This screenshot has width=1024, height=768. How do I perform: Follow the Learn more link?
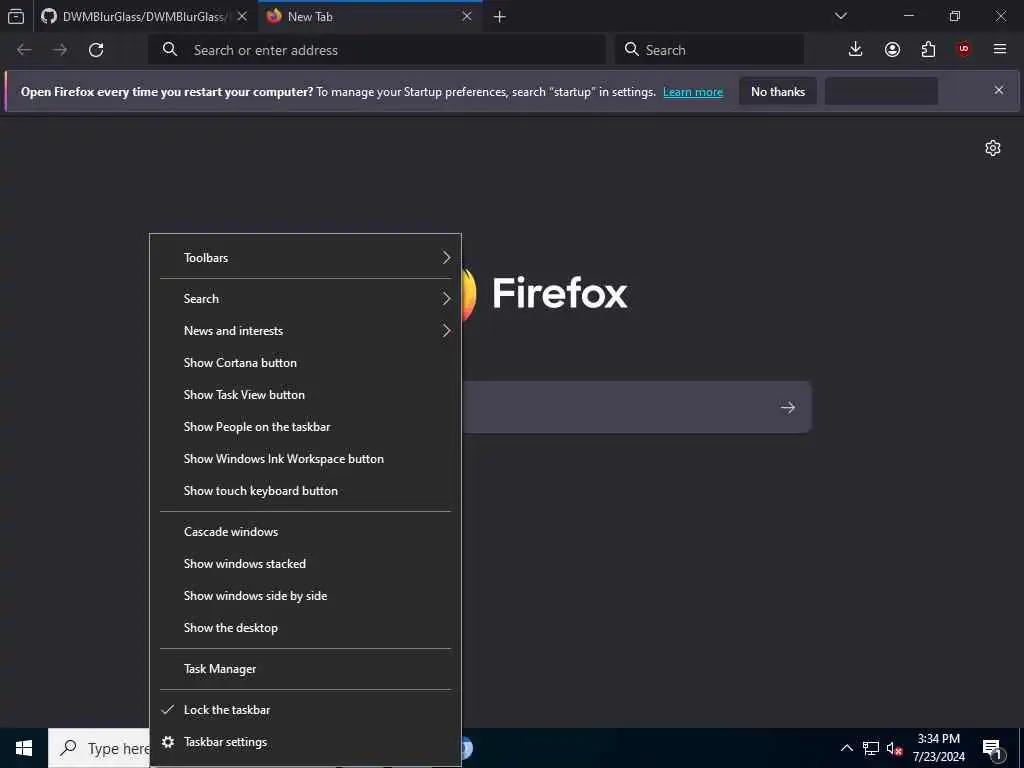point(693,92)
